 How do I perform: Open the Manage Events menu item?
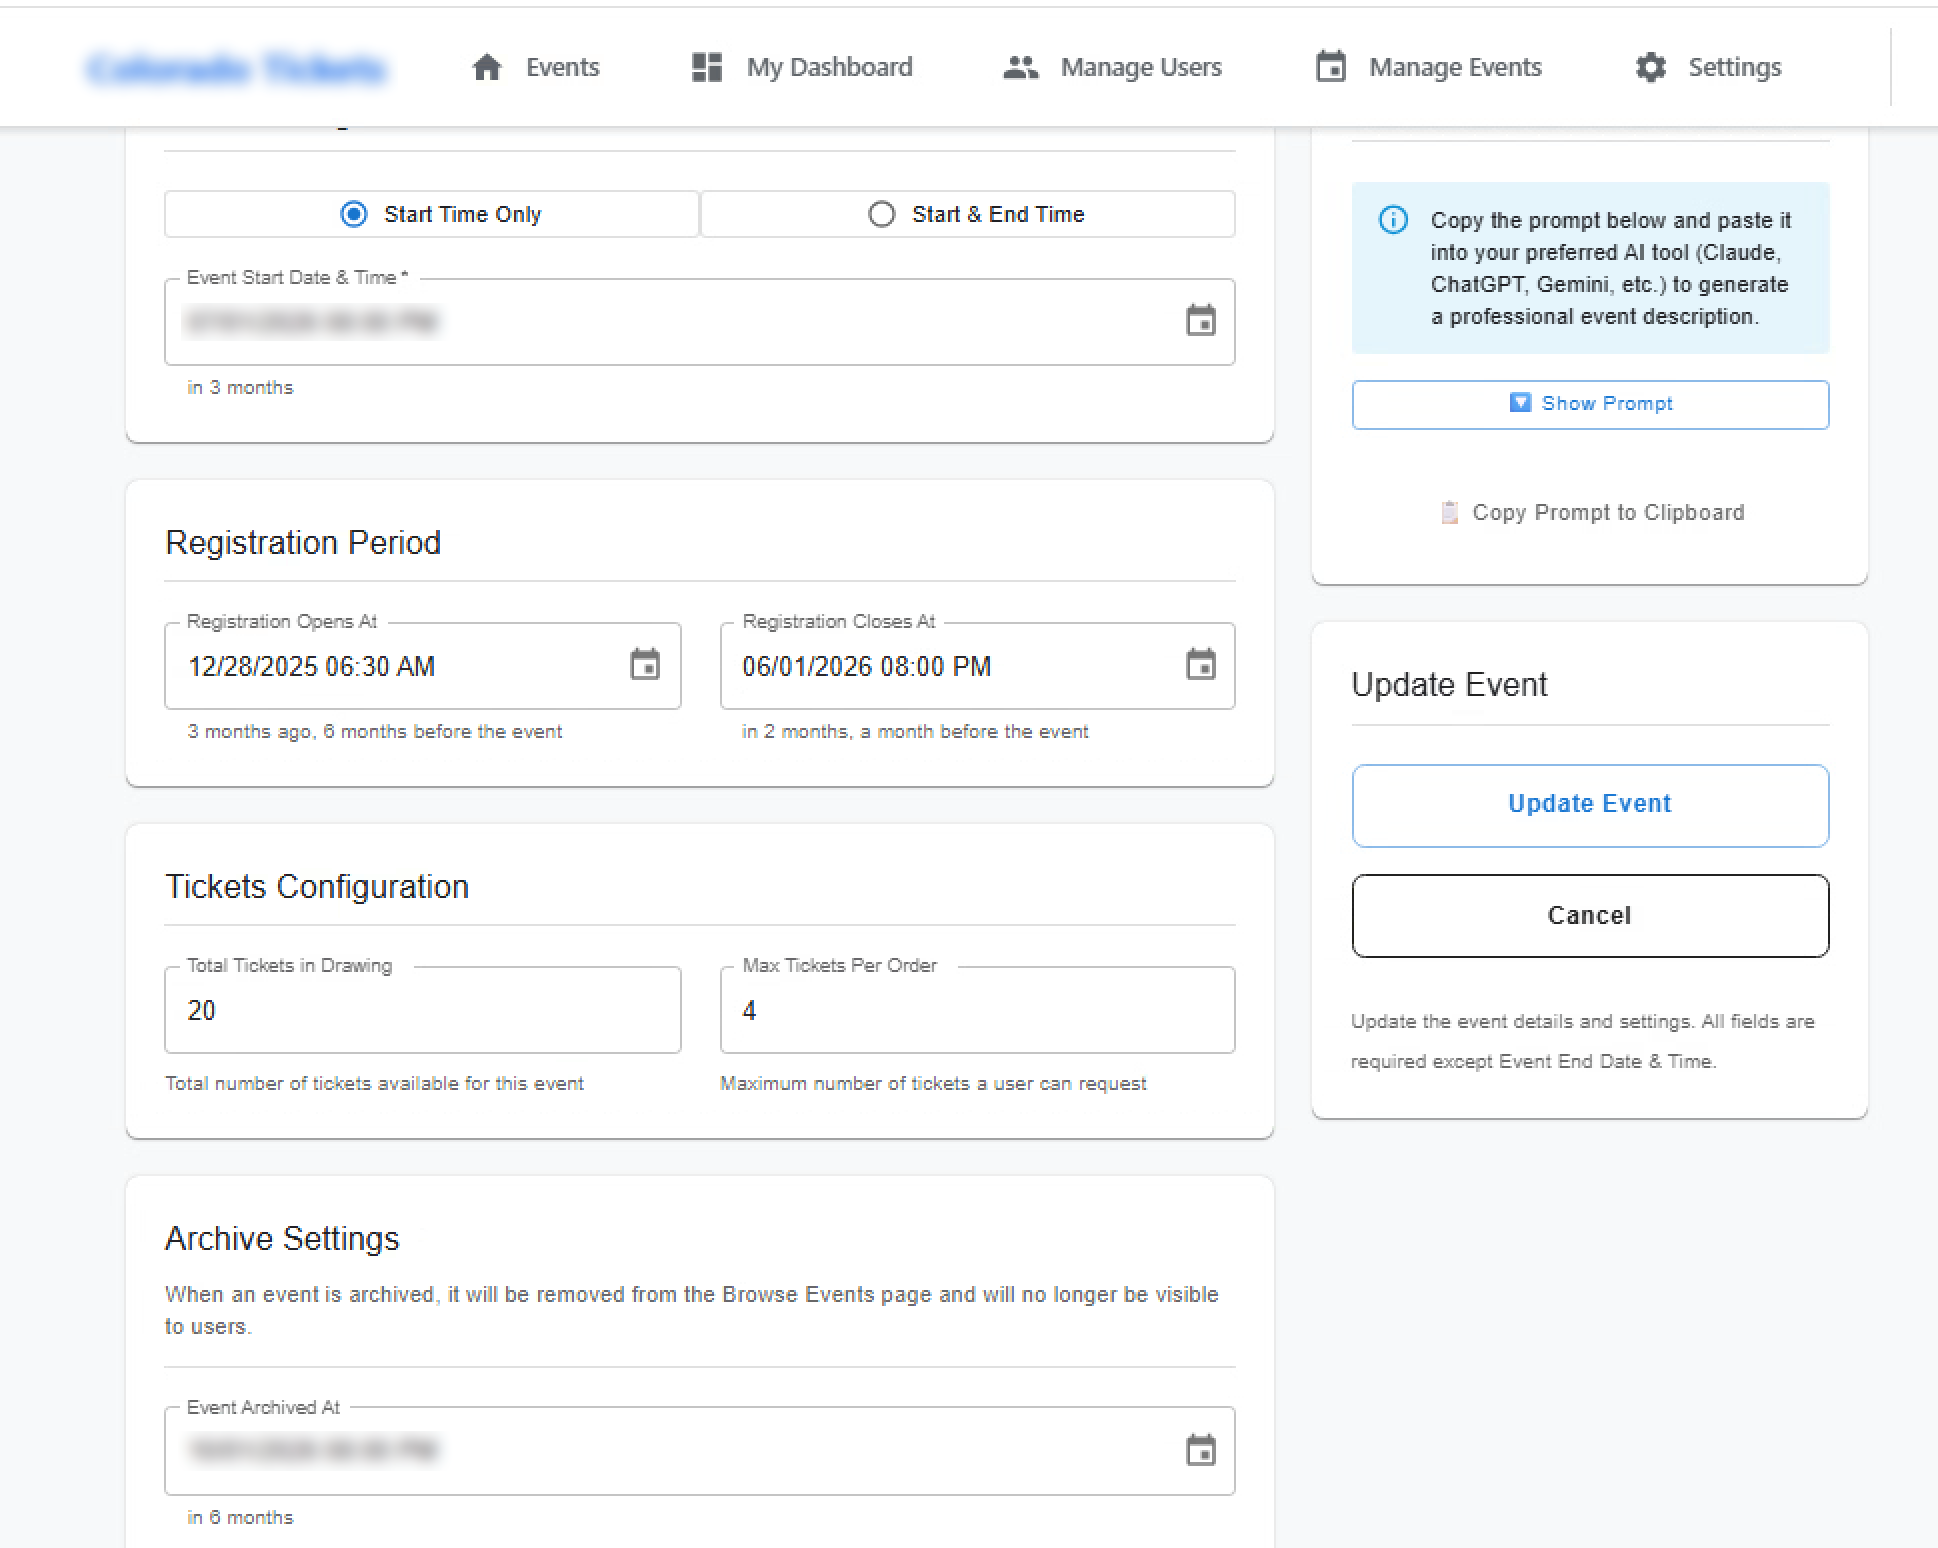pos(1454,67)
